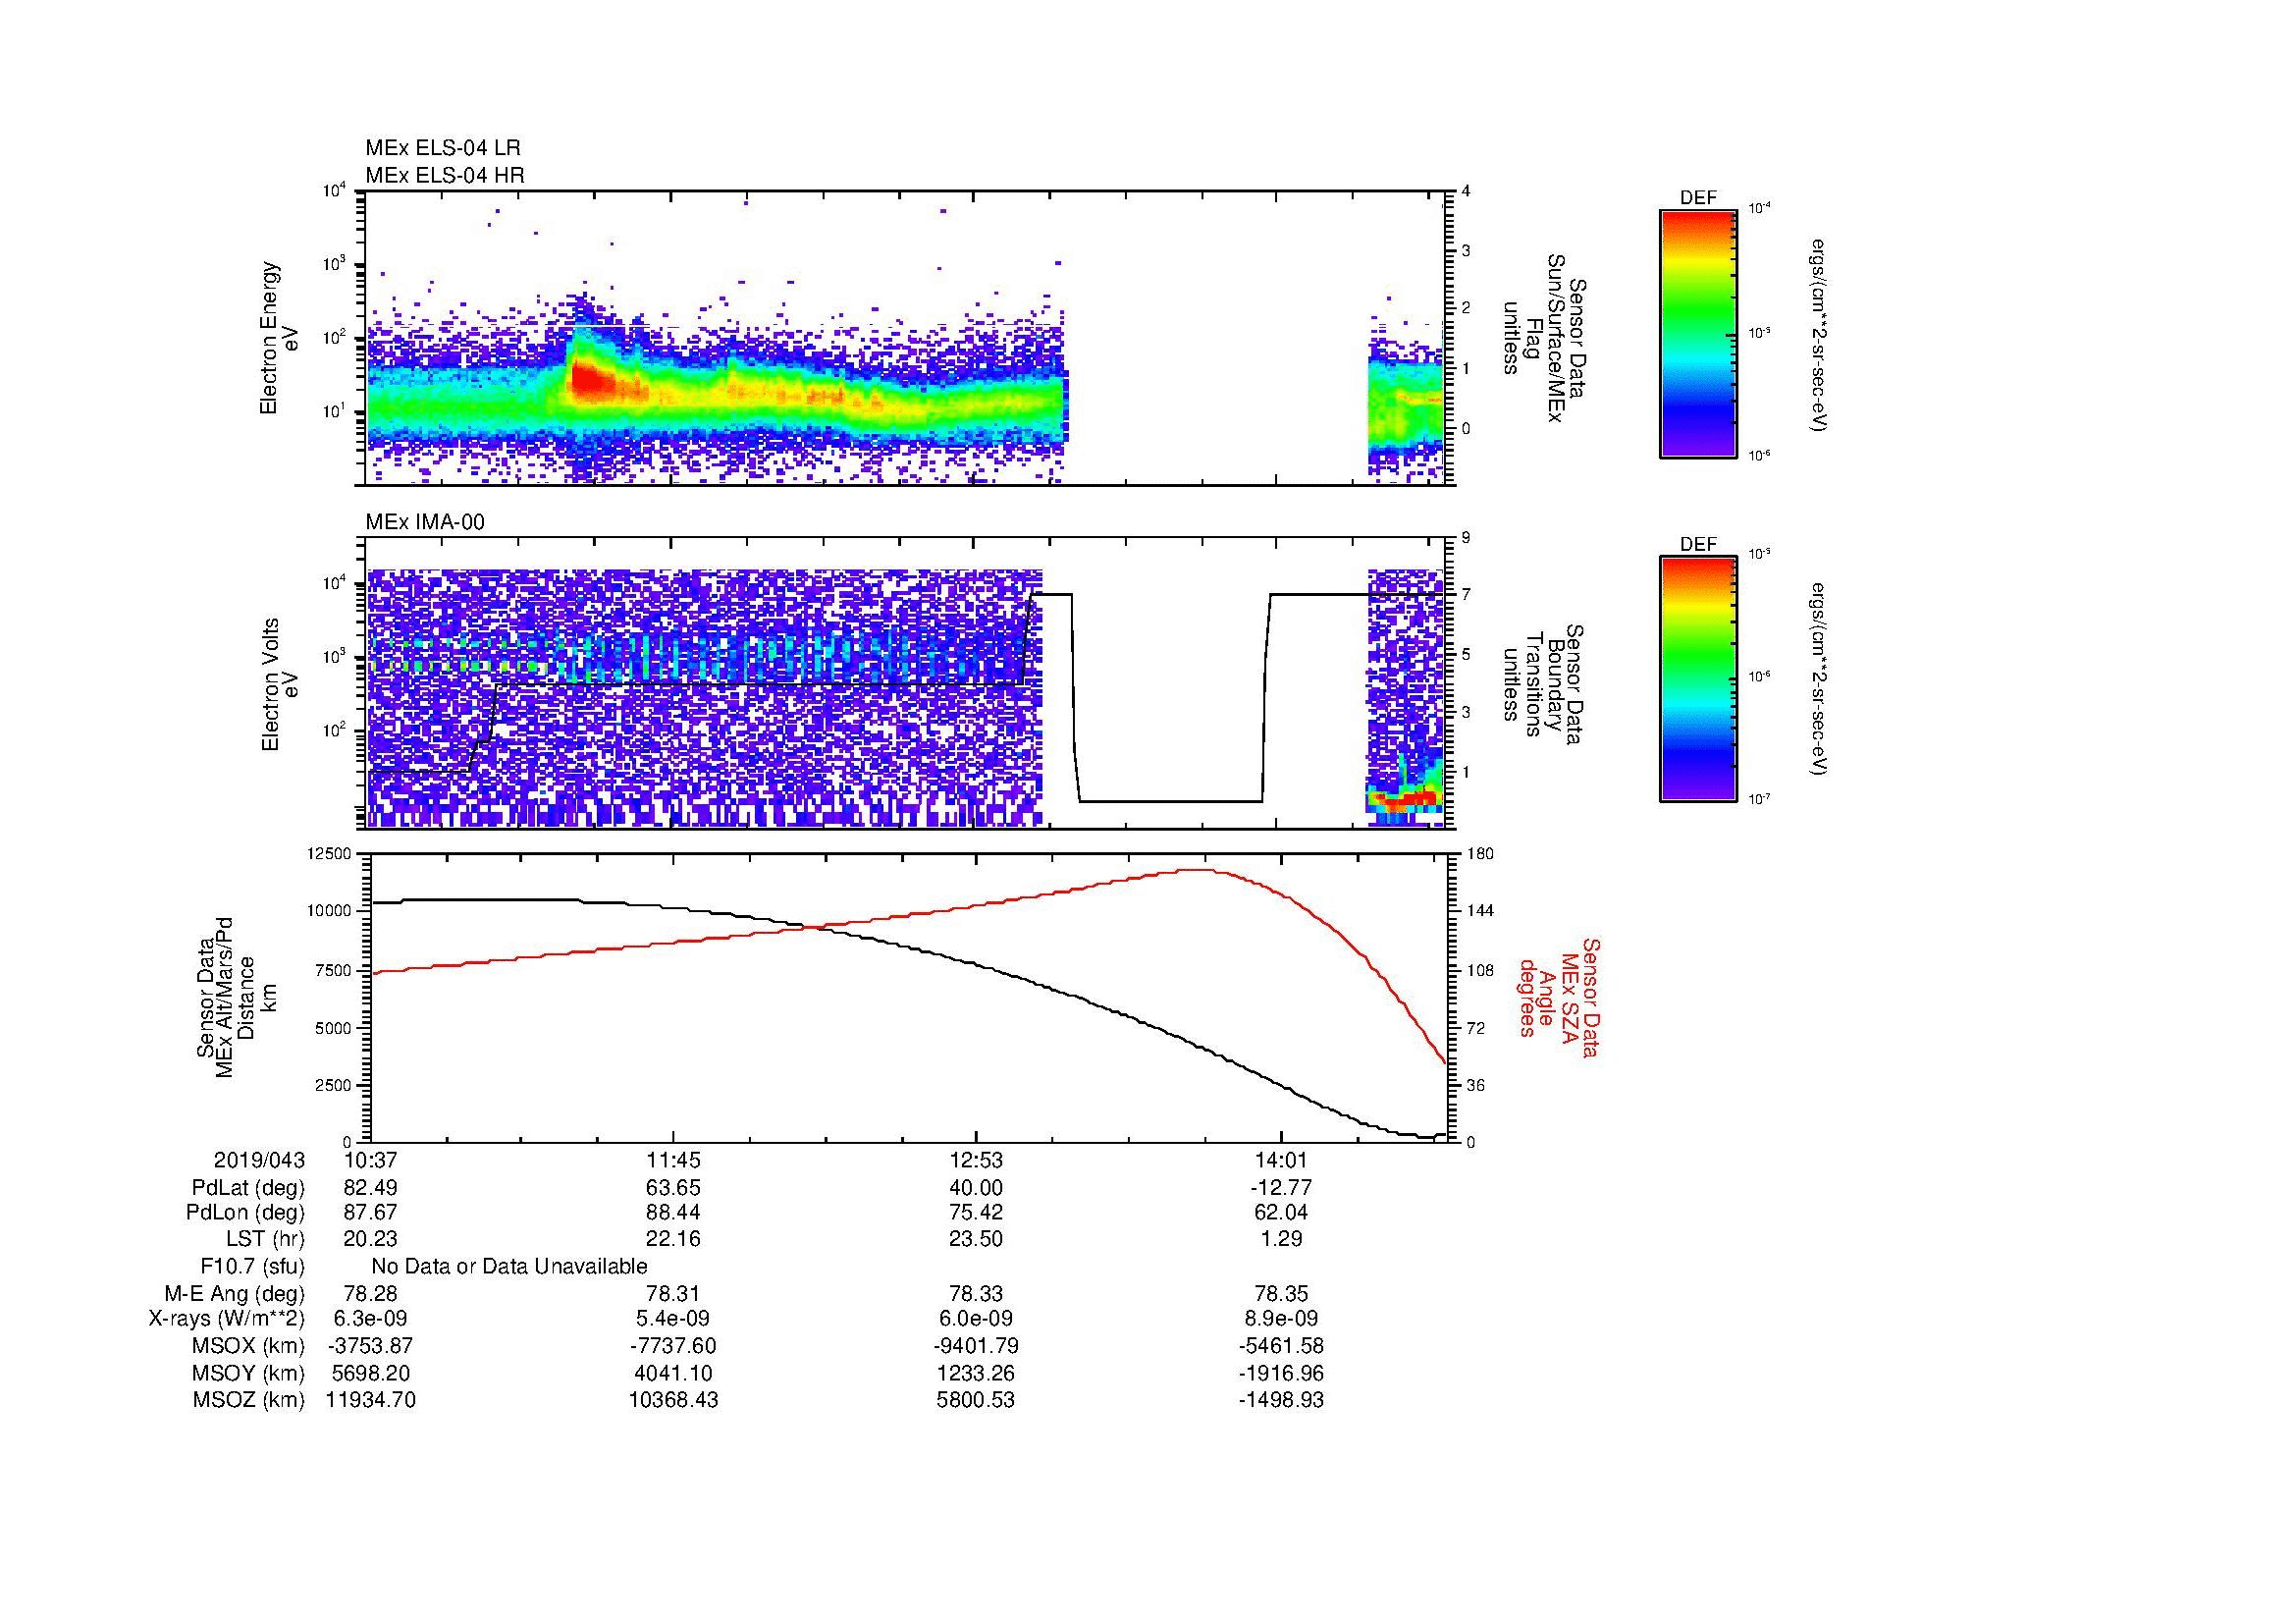The width and height of the screenshot is (2296, 1623).
Task: Select LST value '23.50'
Action: coord(976,1239)
